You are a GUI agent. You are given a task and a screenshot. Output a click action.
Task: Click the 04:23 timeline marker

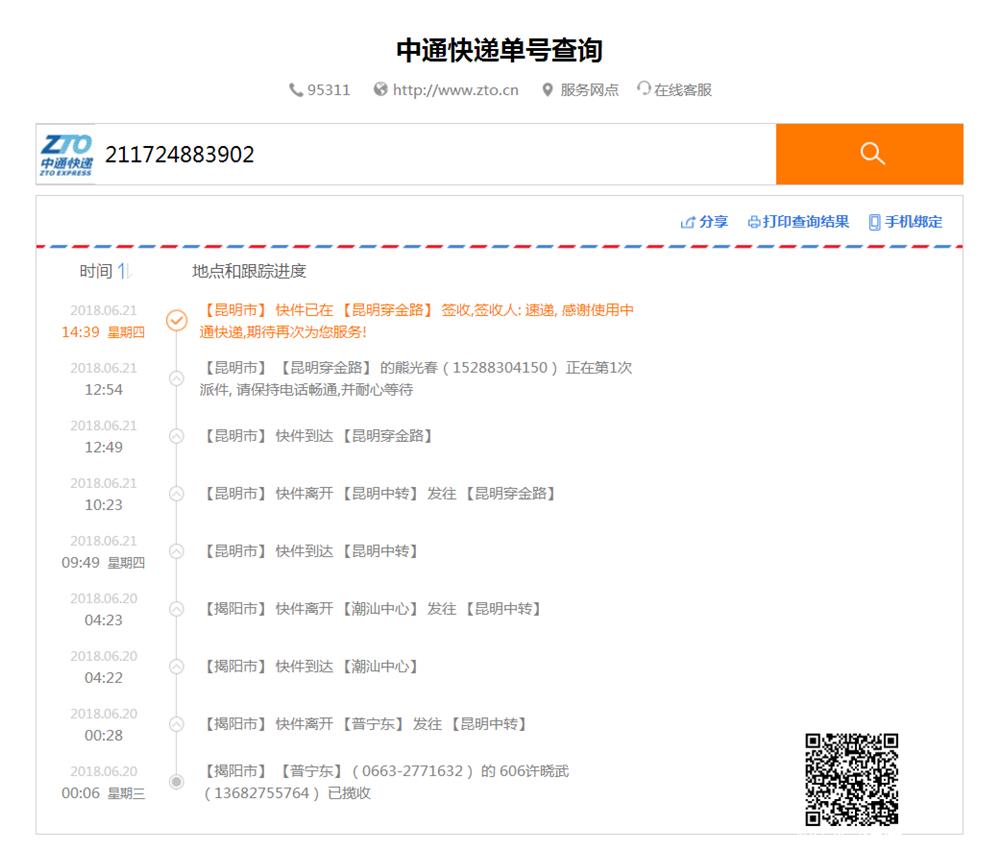pyautogui.click(x=177, y=609)
